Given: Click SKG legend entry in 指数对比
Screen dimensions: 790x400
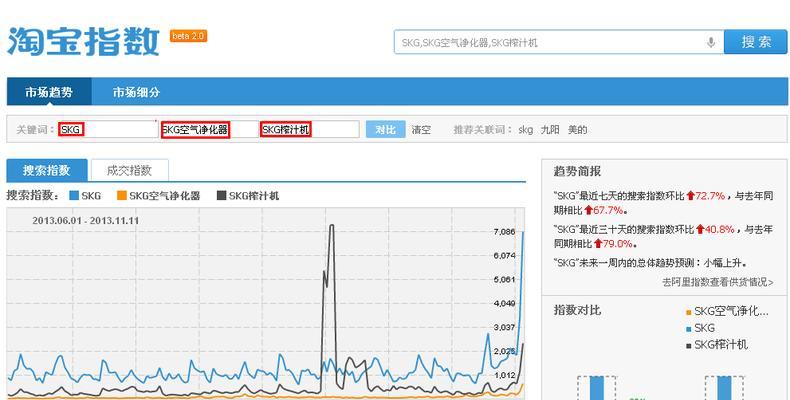Looking at the screenshot, I should [700, 328].
